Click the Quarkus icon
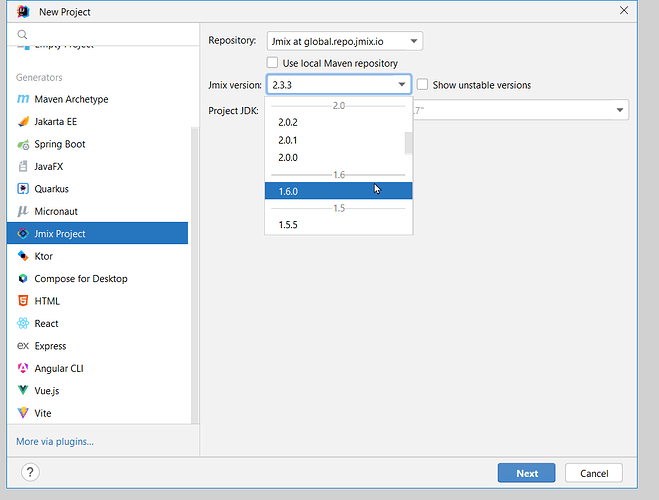 coord(23,189)
